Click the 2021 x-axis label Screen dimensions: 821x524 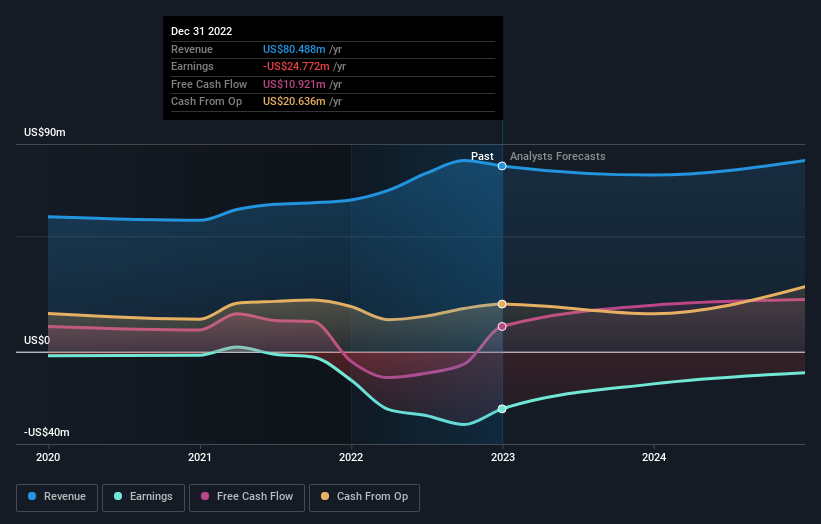point(199,458)
